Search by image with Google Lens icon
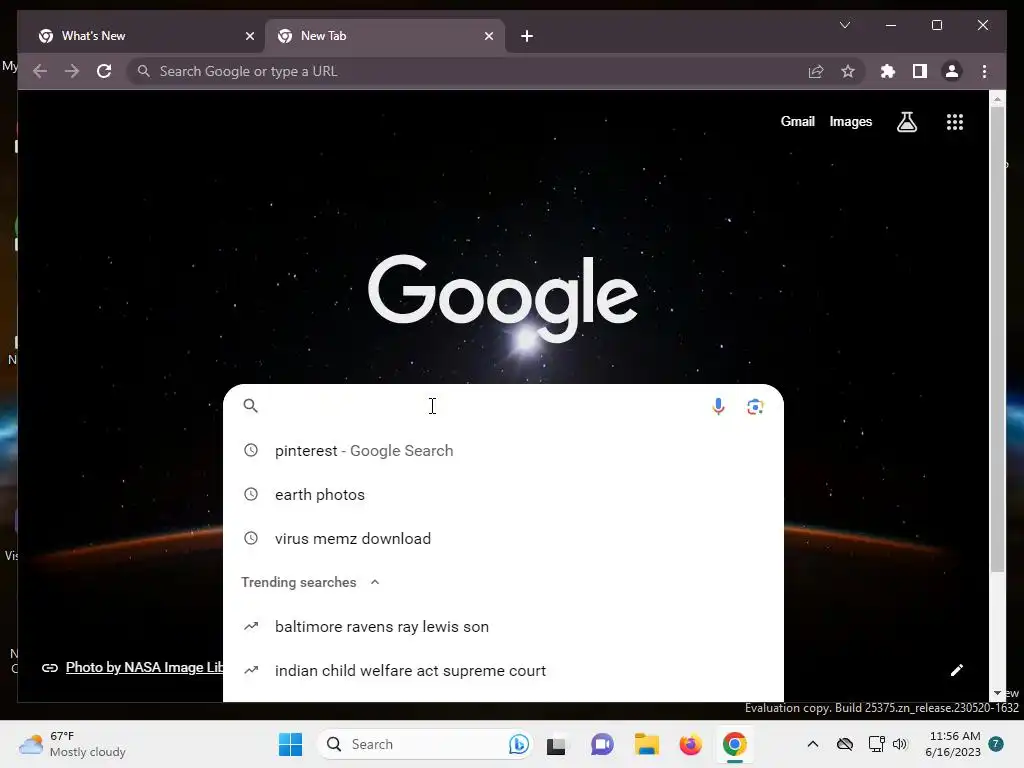1024x768 pixels. [x=755, y=406]
